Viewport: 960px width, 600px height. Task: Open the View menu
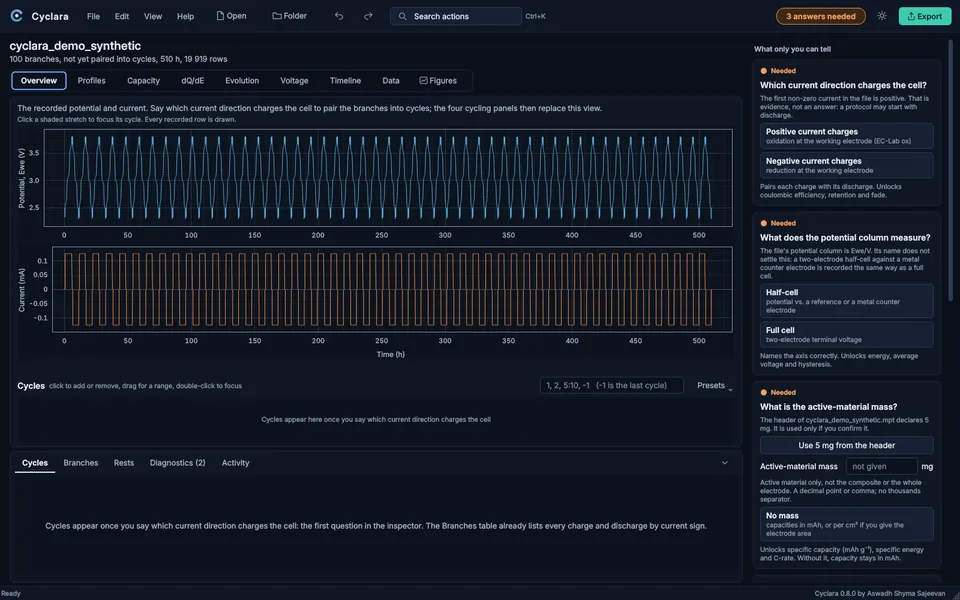click(153, 16)
